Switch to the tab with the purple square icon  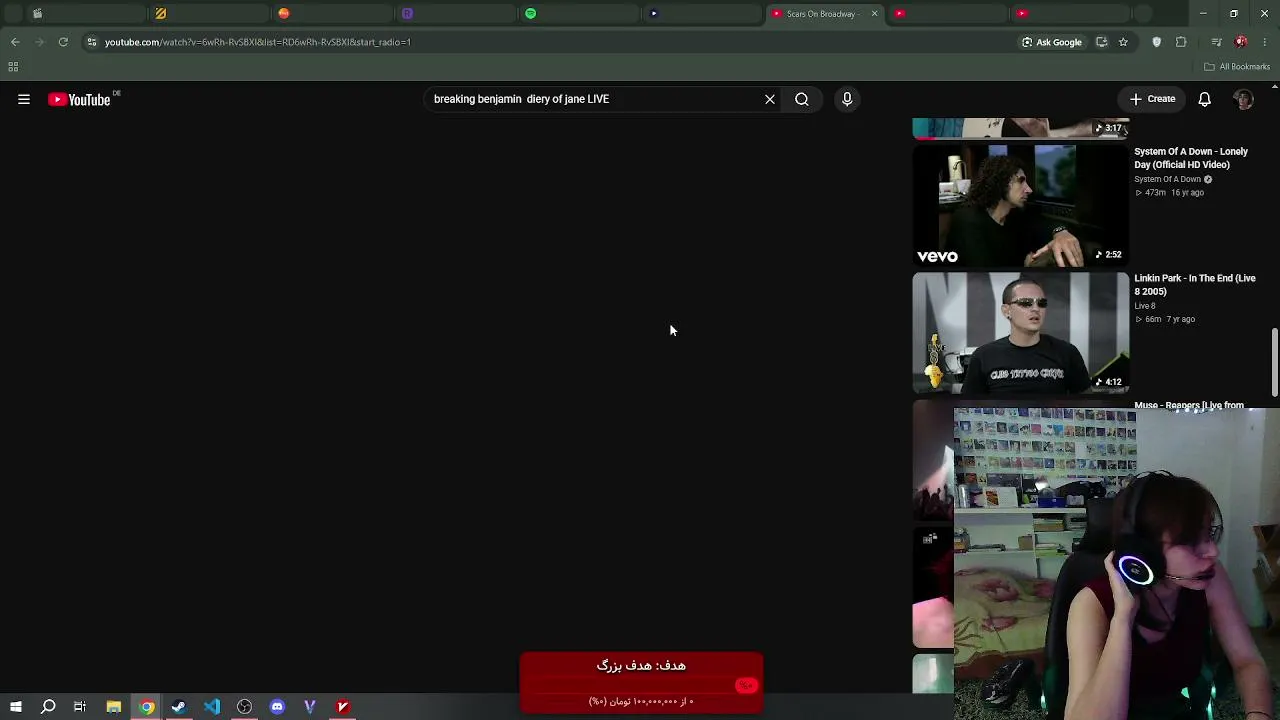tap(456, 14)
